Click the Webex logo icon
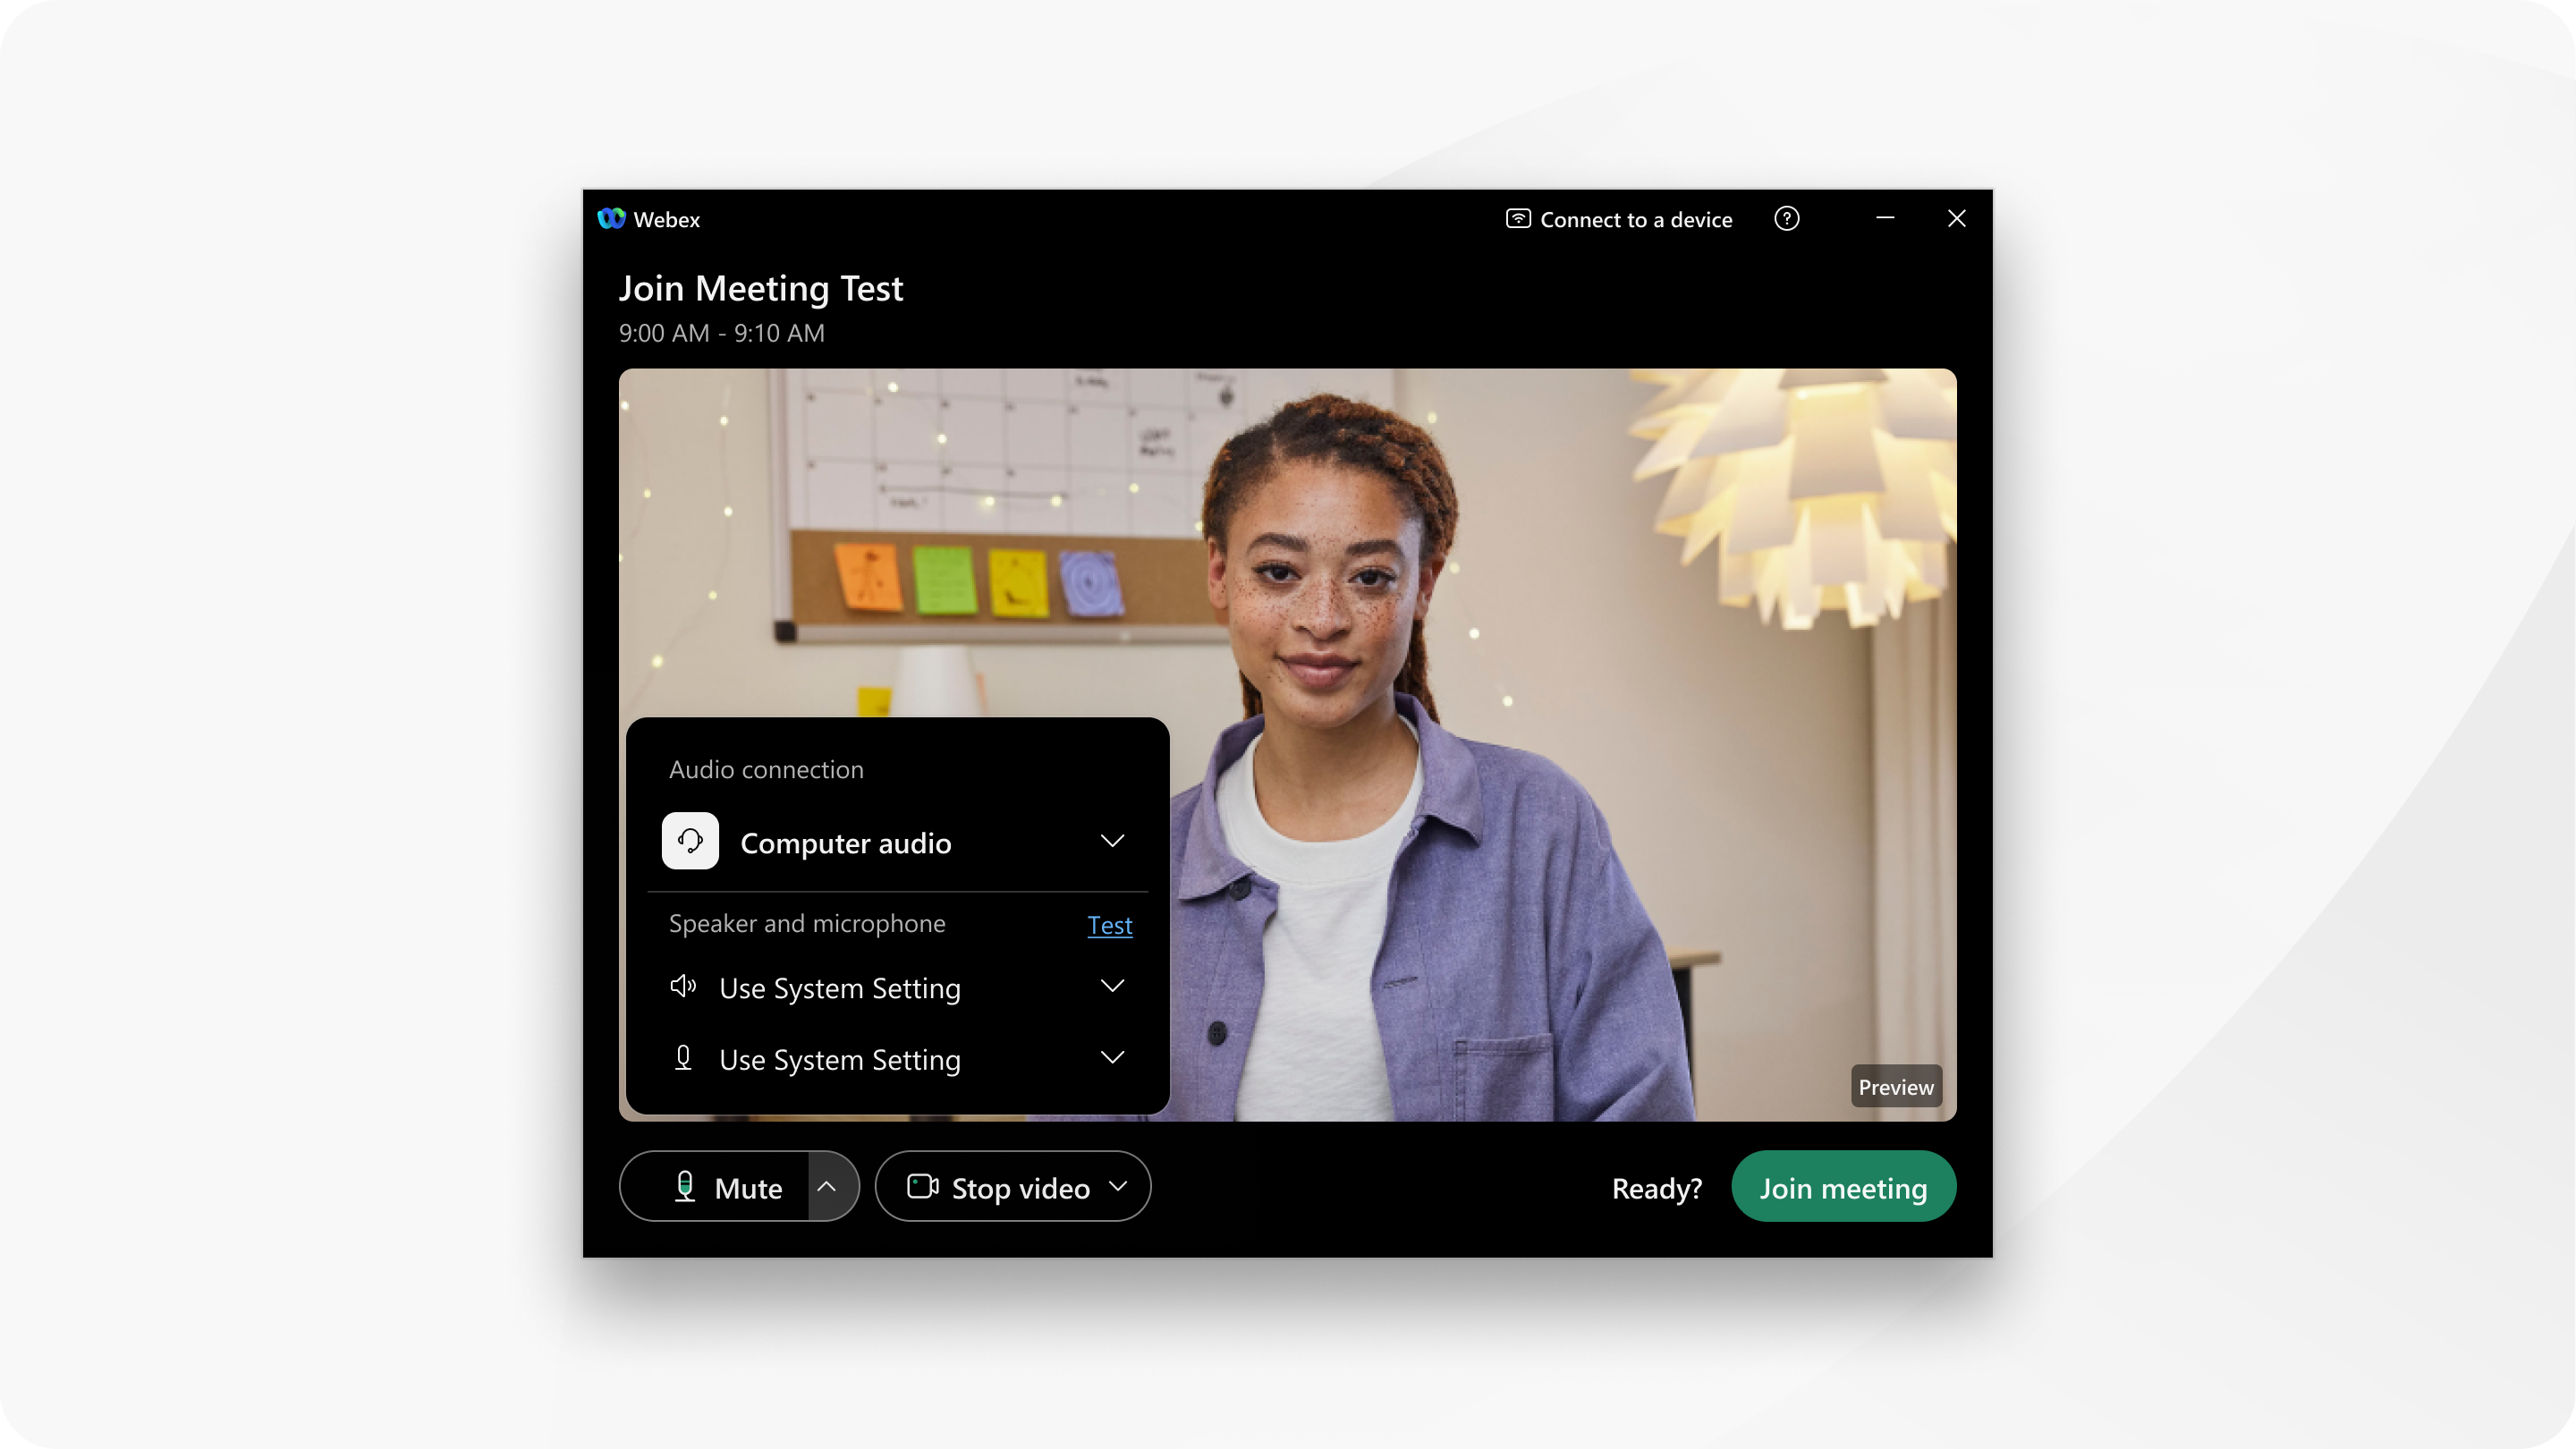This screenshot has height=1449, width=2576. coord(612,217)
